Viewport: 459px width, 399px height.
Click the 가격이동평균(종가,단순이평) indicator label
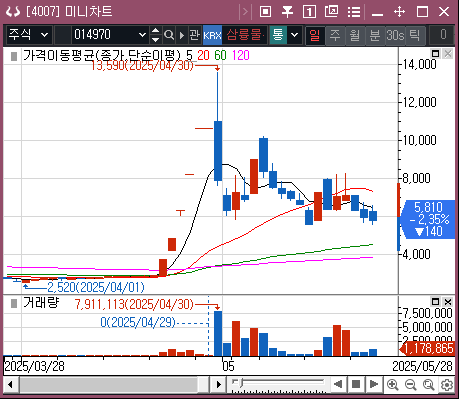(x=101, y=56)
